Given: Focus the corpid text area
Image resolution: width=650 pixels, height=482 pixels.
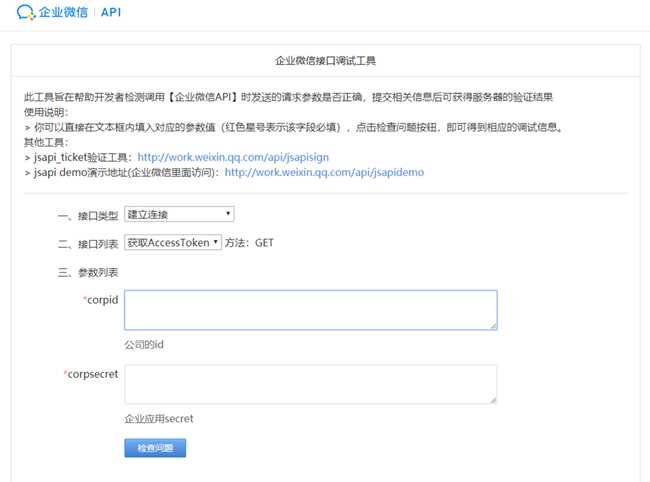Looking at the screenshot, I should (x=310, y=310).
